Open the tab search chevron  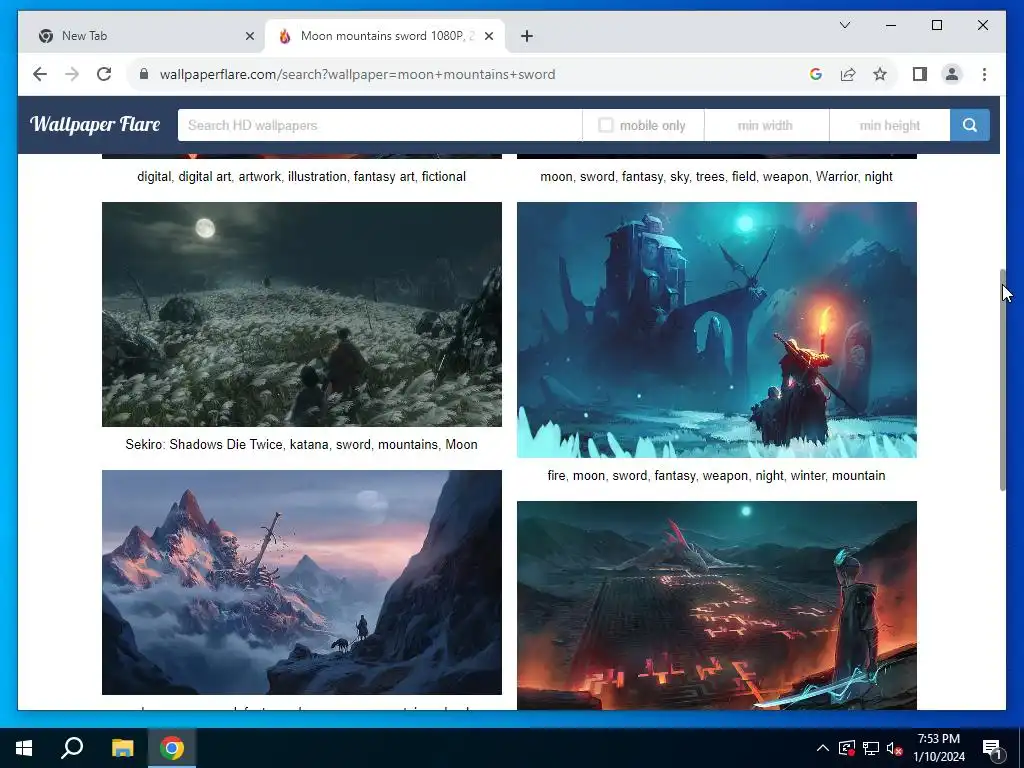(844, 25)
